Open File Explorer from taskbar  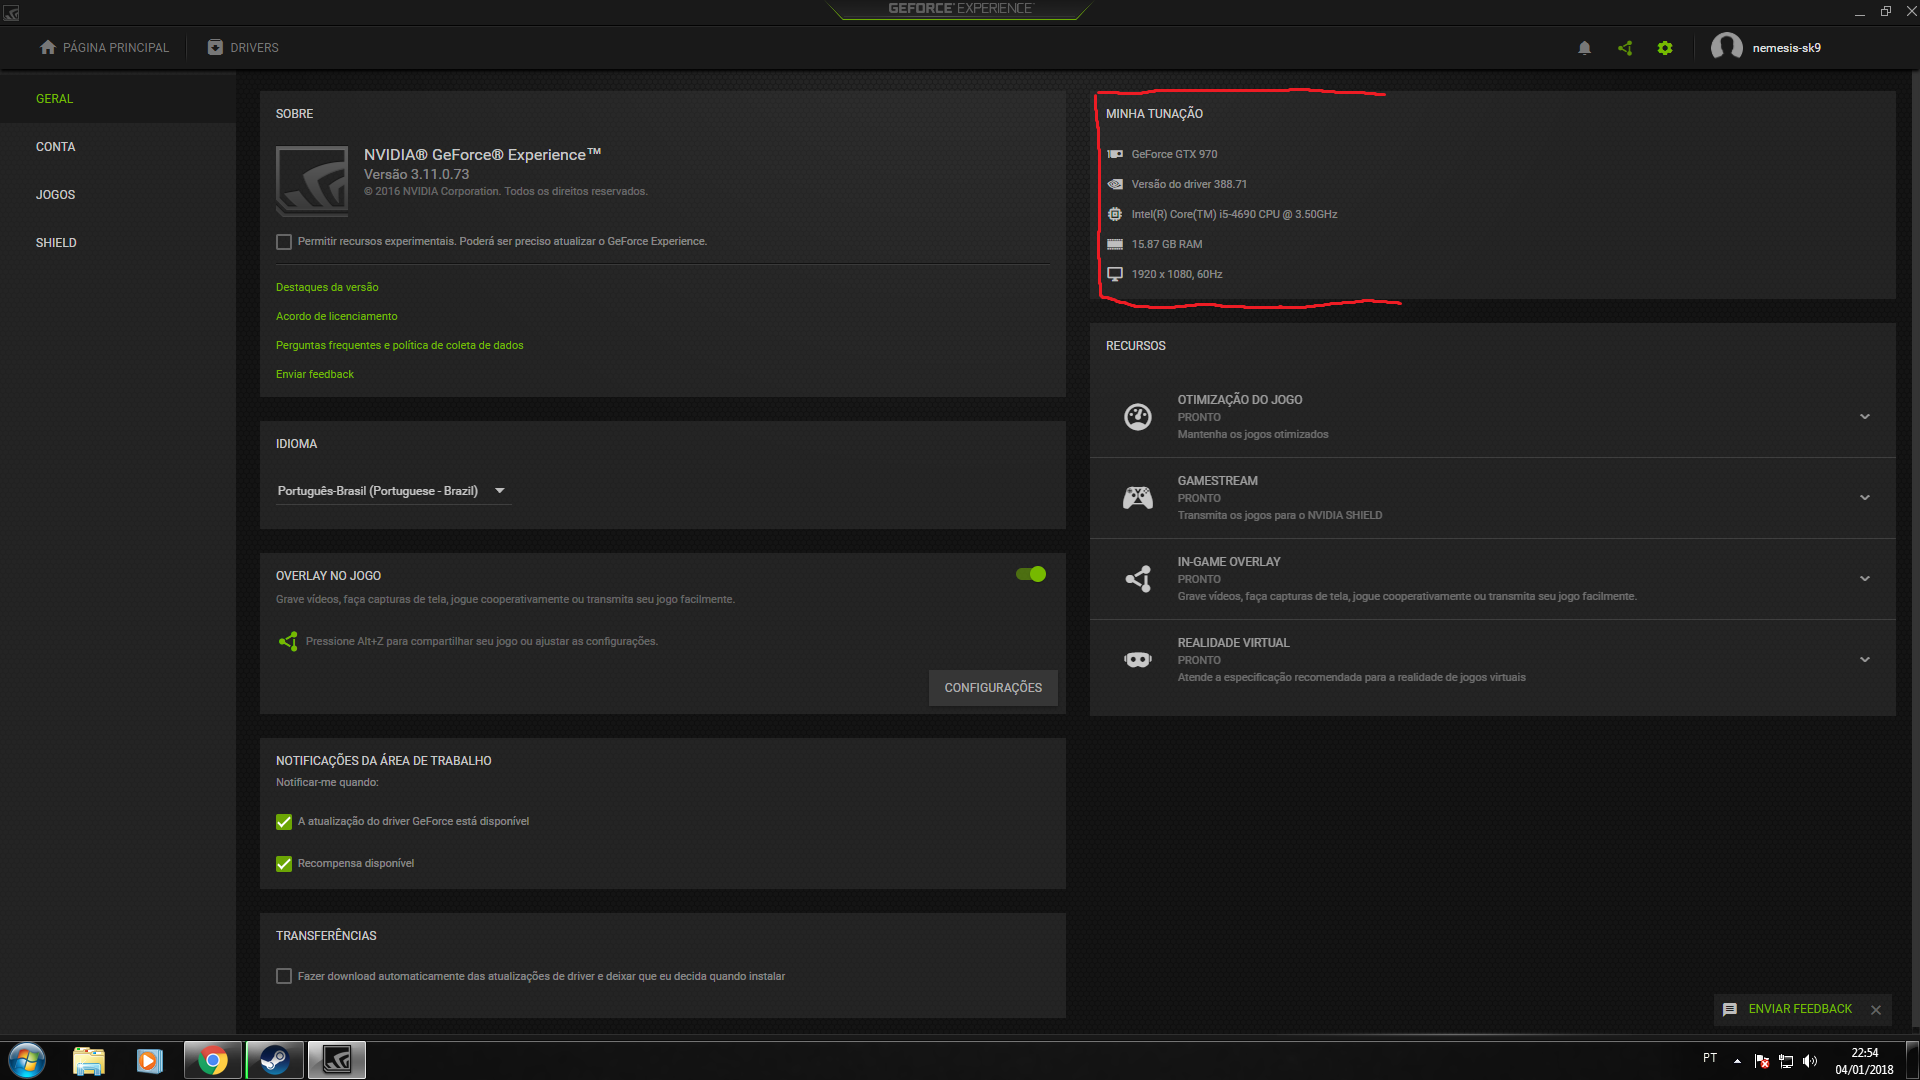tap(89, 1060)
